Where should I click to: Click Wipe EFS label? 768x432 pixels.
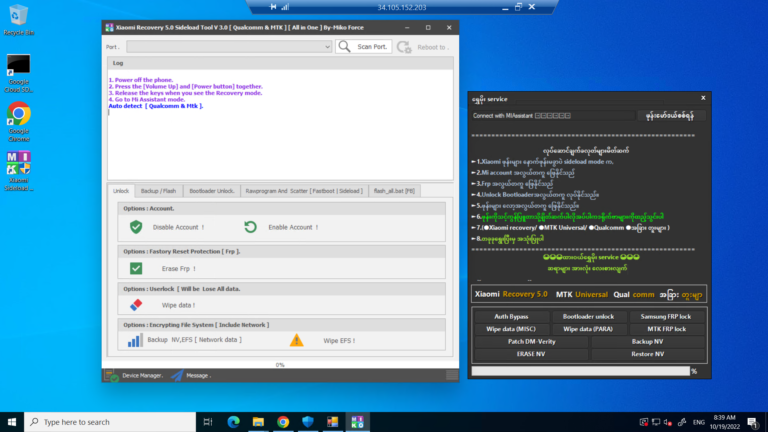tap(339, 341)
